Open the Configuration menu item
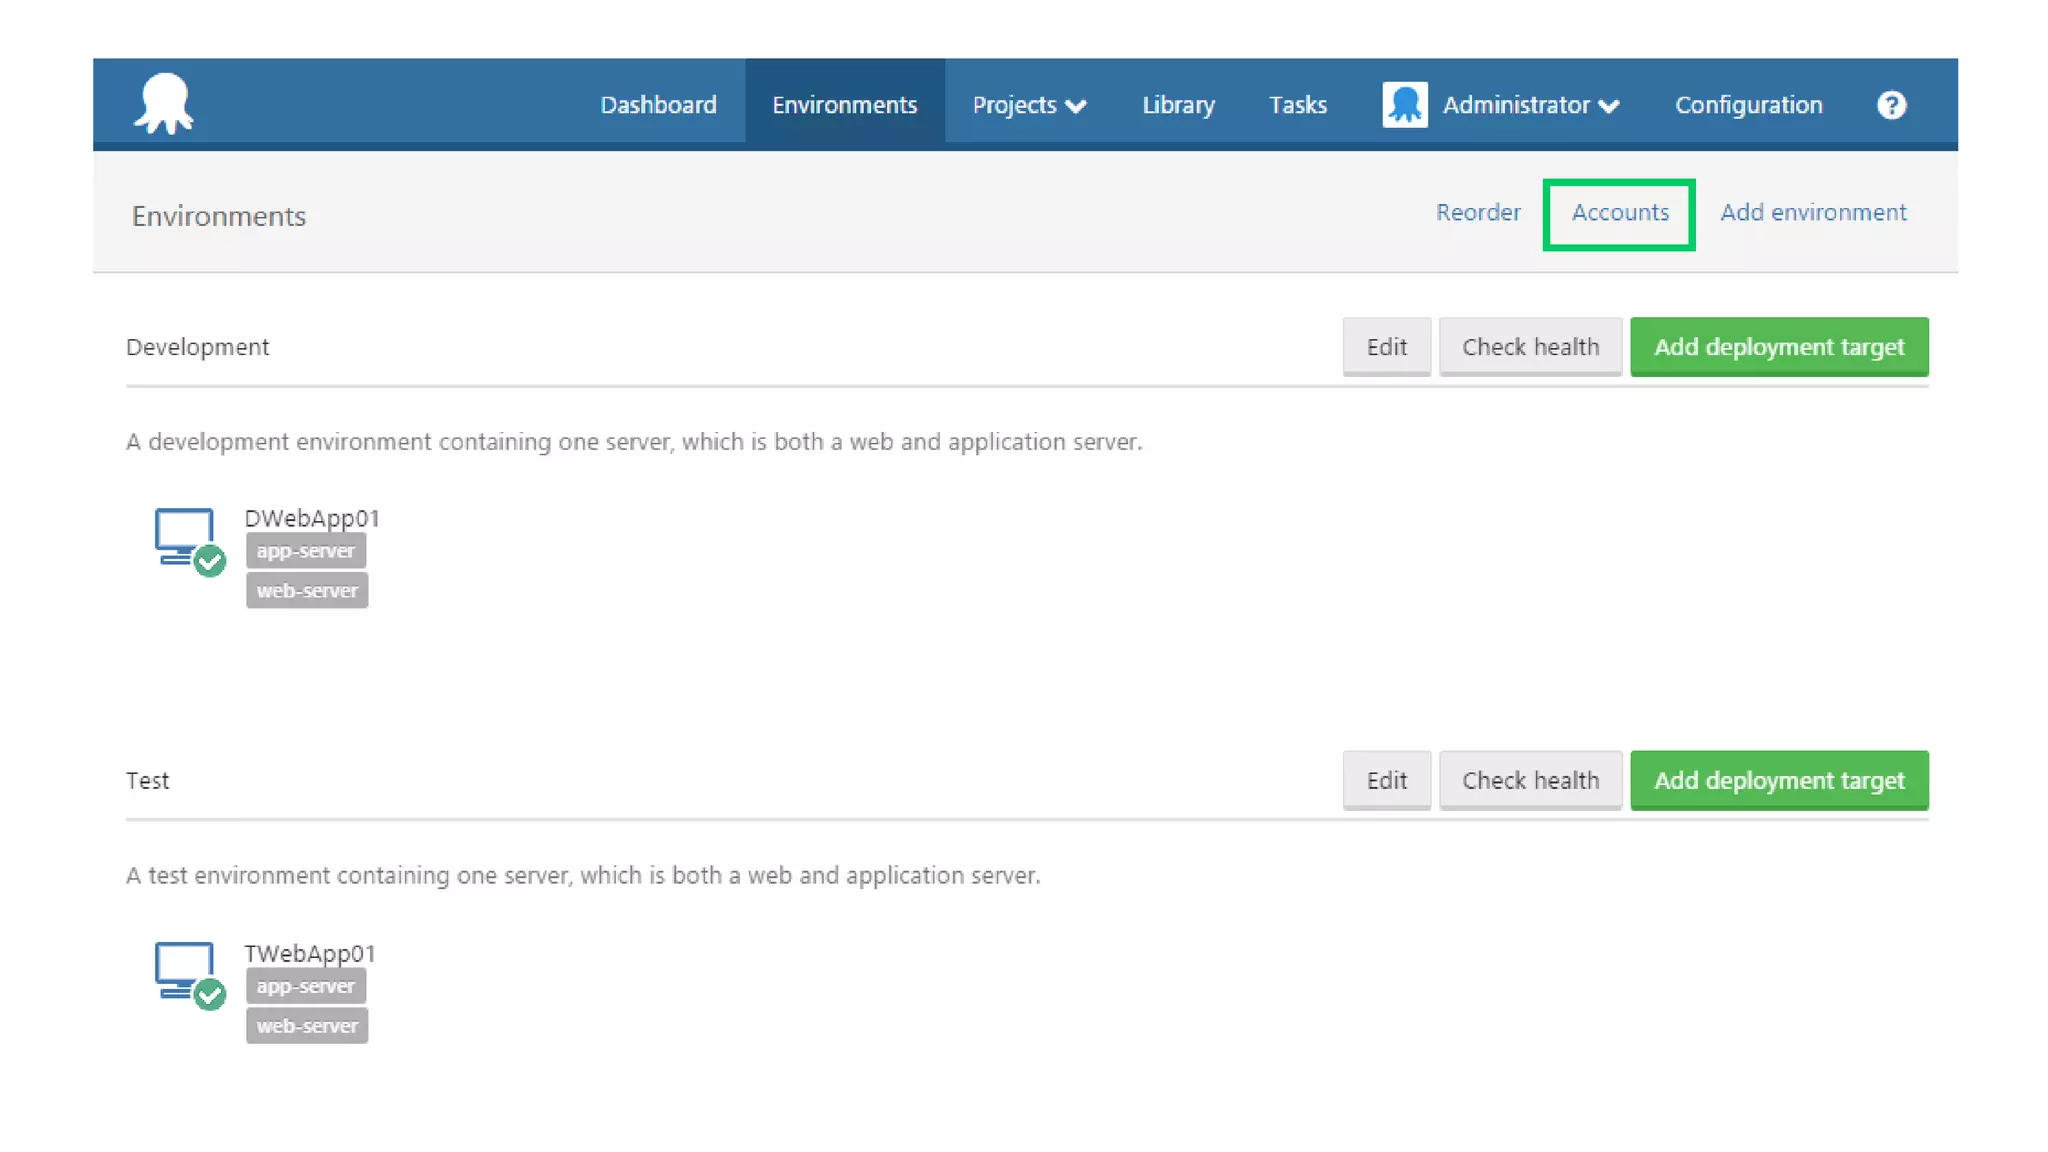 (1748, 105)
